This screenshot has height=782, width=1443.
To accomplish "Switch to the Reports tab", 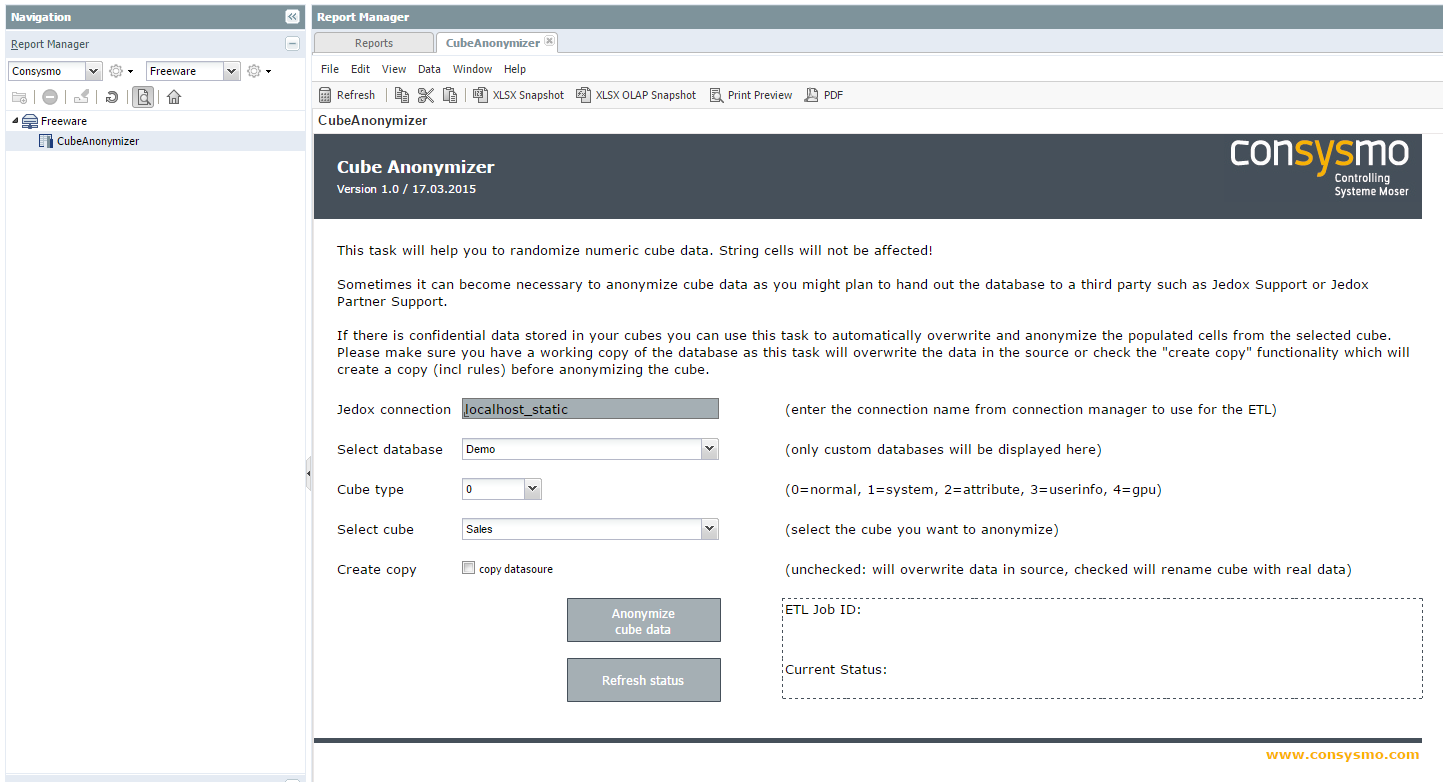I will [x=374, y=43].
